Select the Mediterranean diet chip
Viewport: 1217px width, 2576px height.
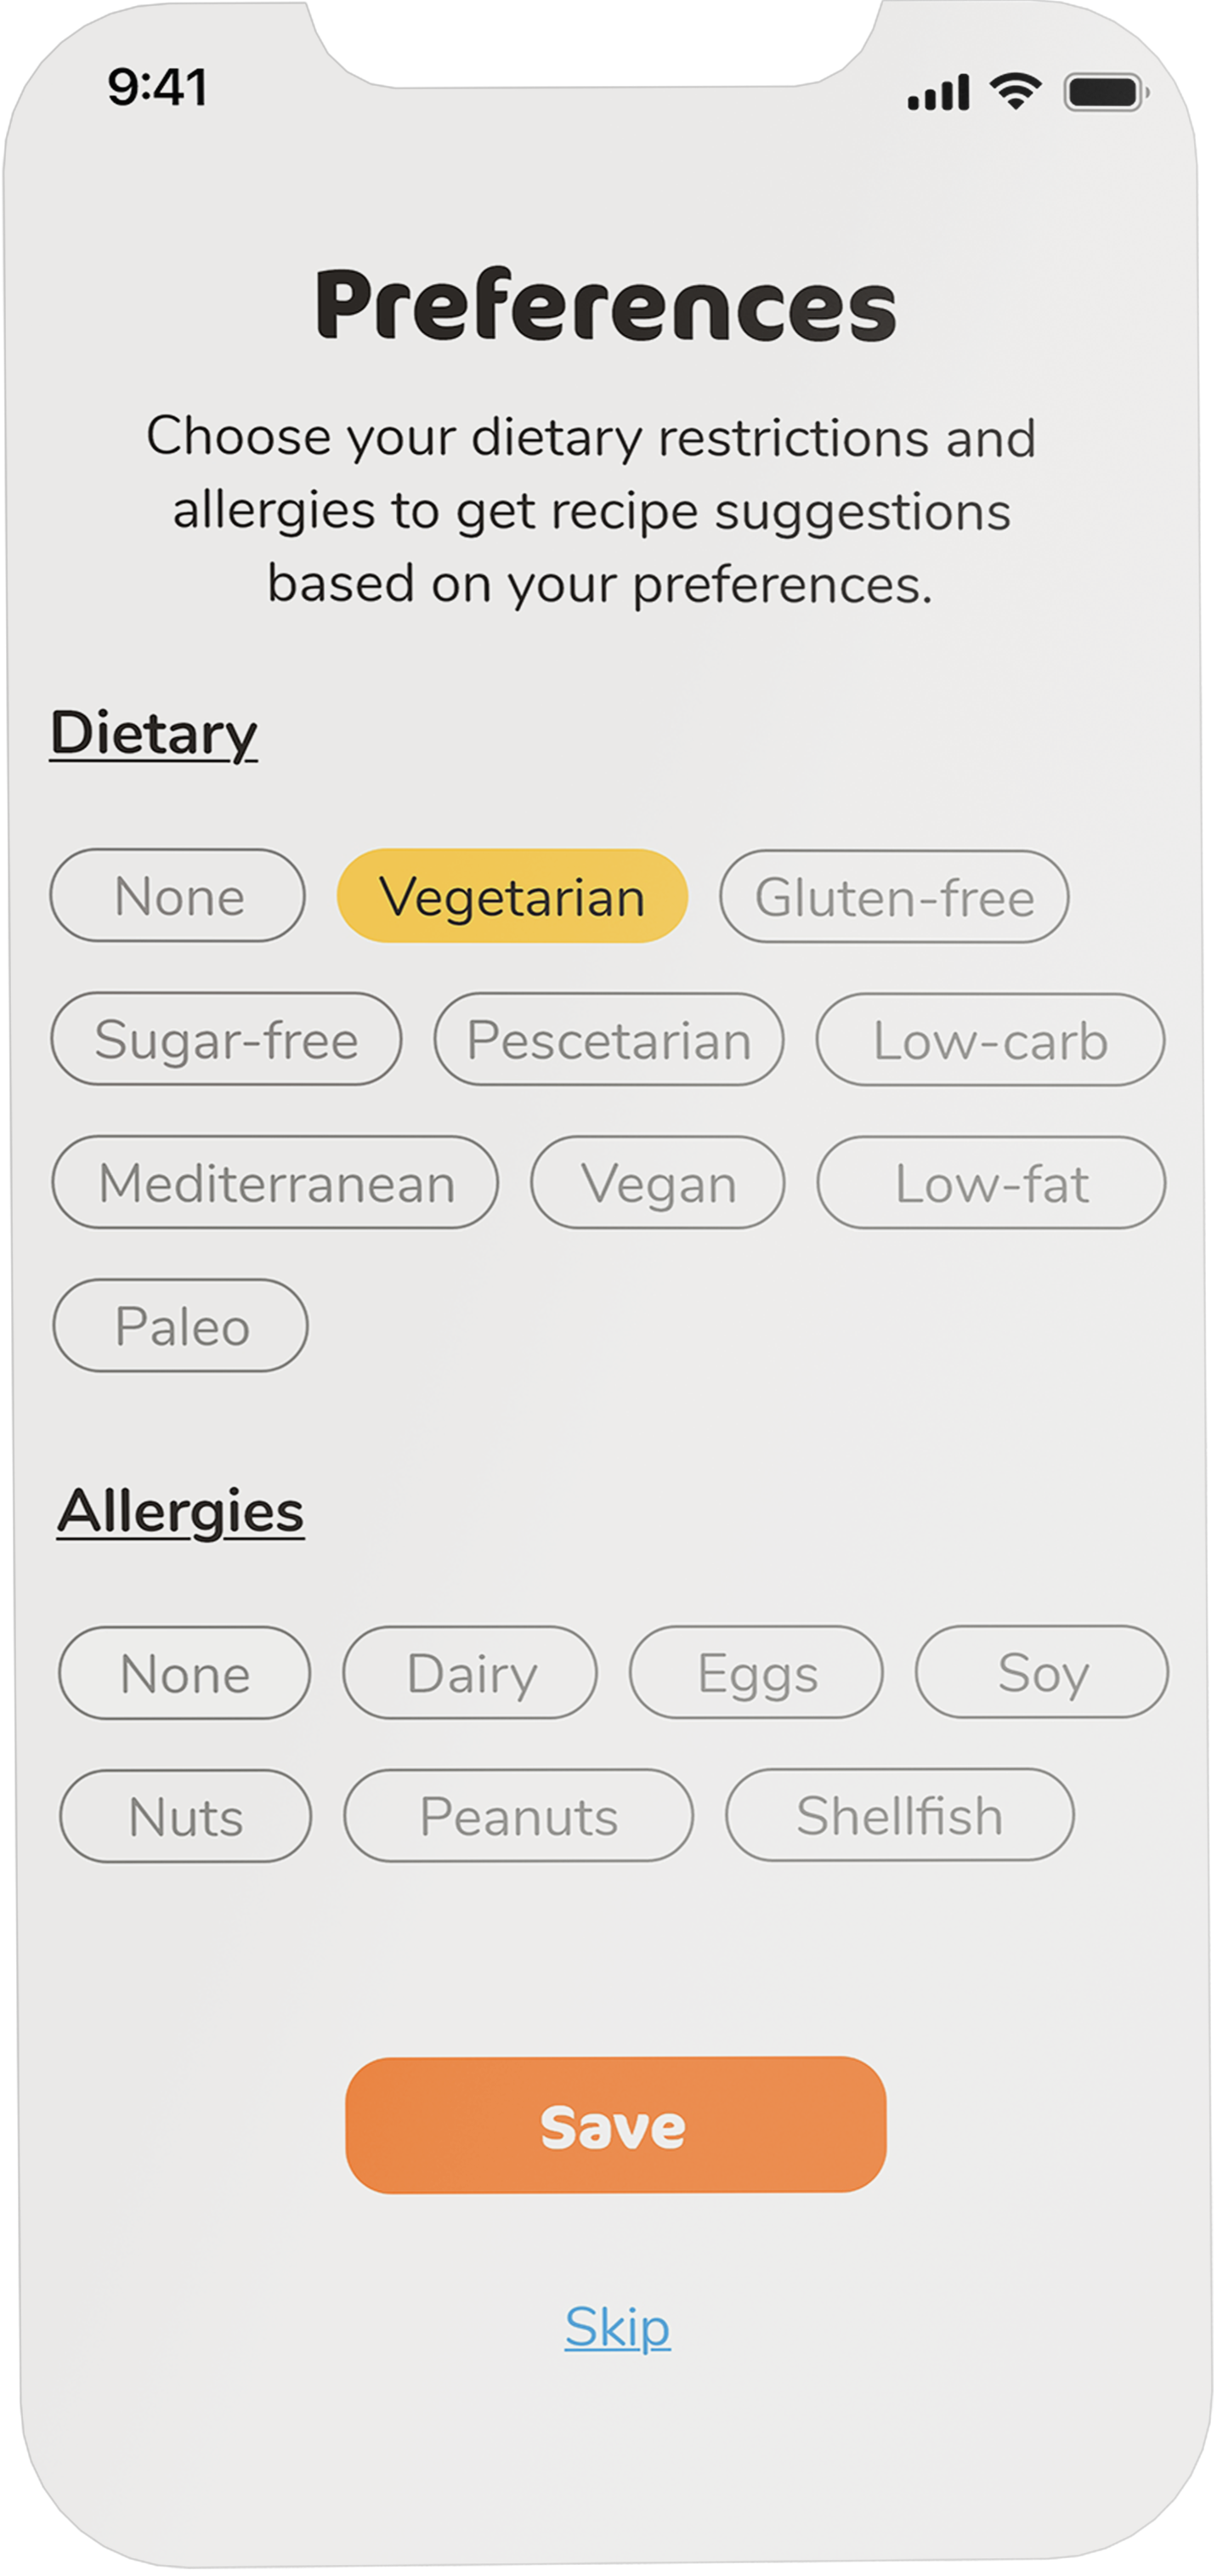[x=275, y=1183]
